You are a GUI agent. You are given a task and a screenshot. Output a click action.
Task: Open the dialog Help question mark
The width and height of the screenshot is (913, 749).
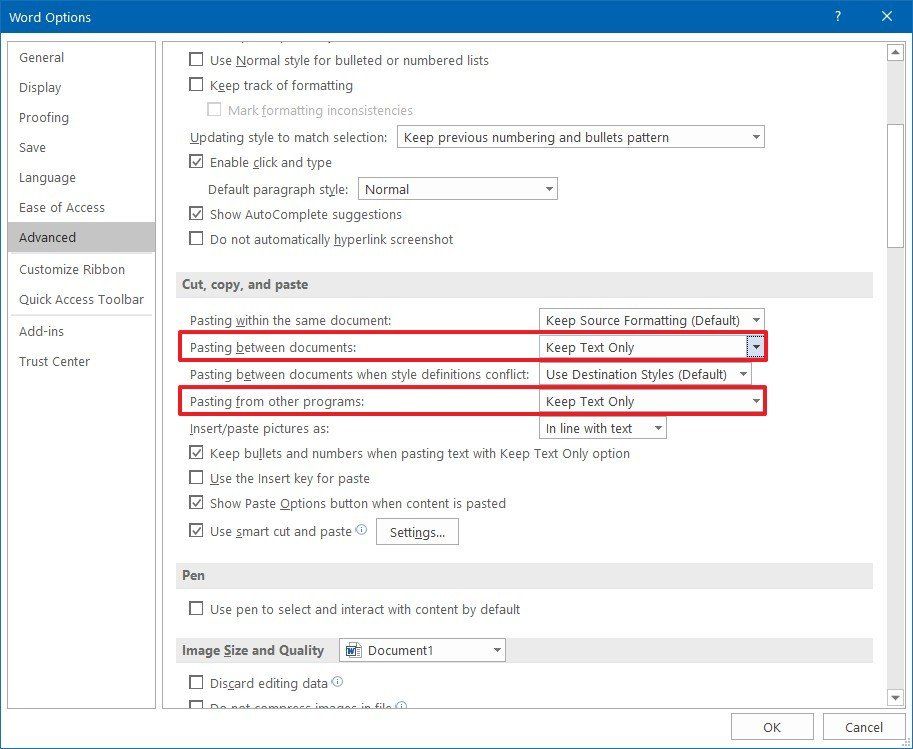[x=837, y=16]
